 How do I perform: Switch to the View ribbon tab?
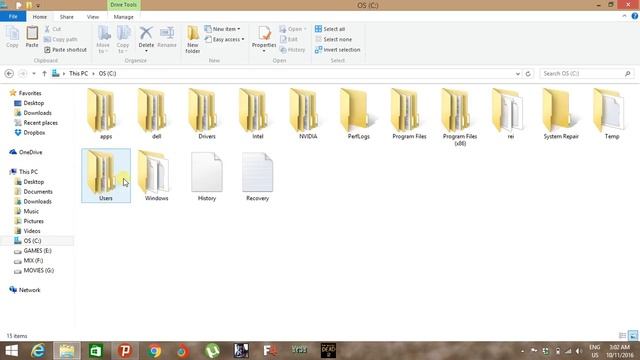[93, 17]
